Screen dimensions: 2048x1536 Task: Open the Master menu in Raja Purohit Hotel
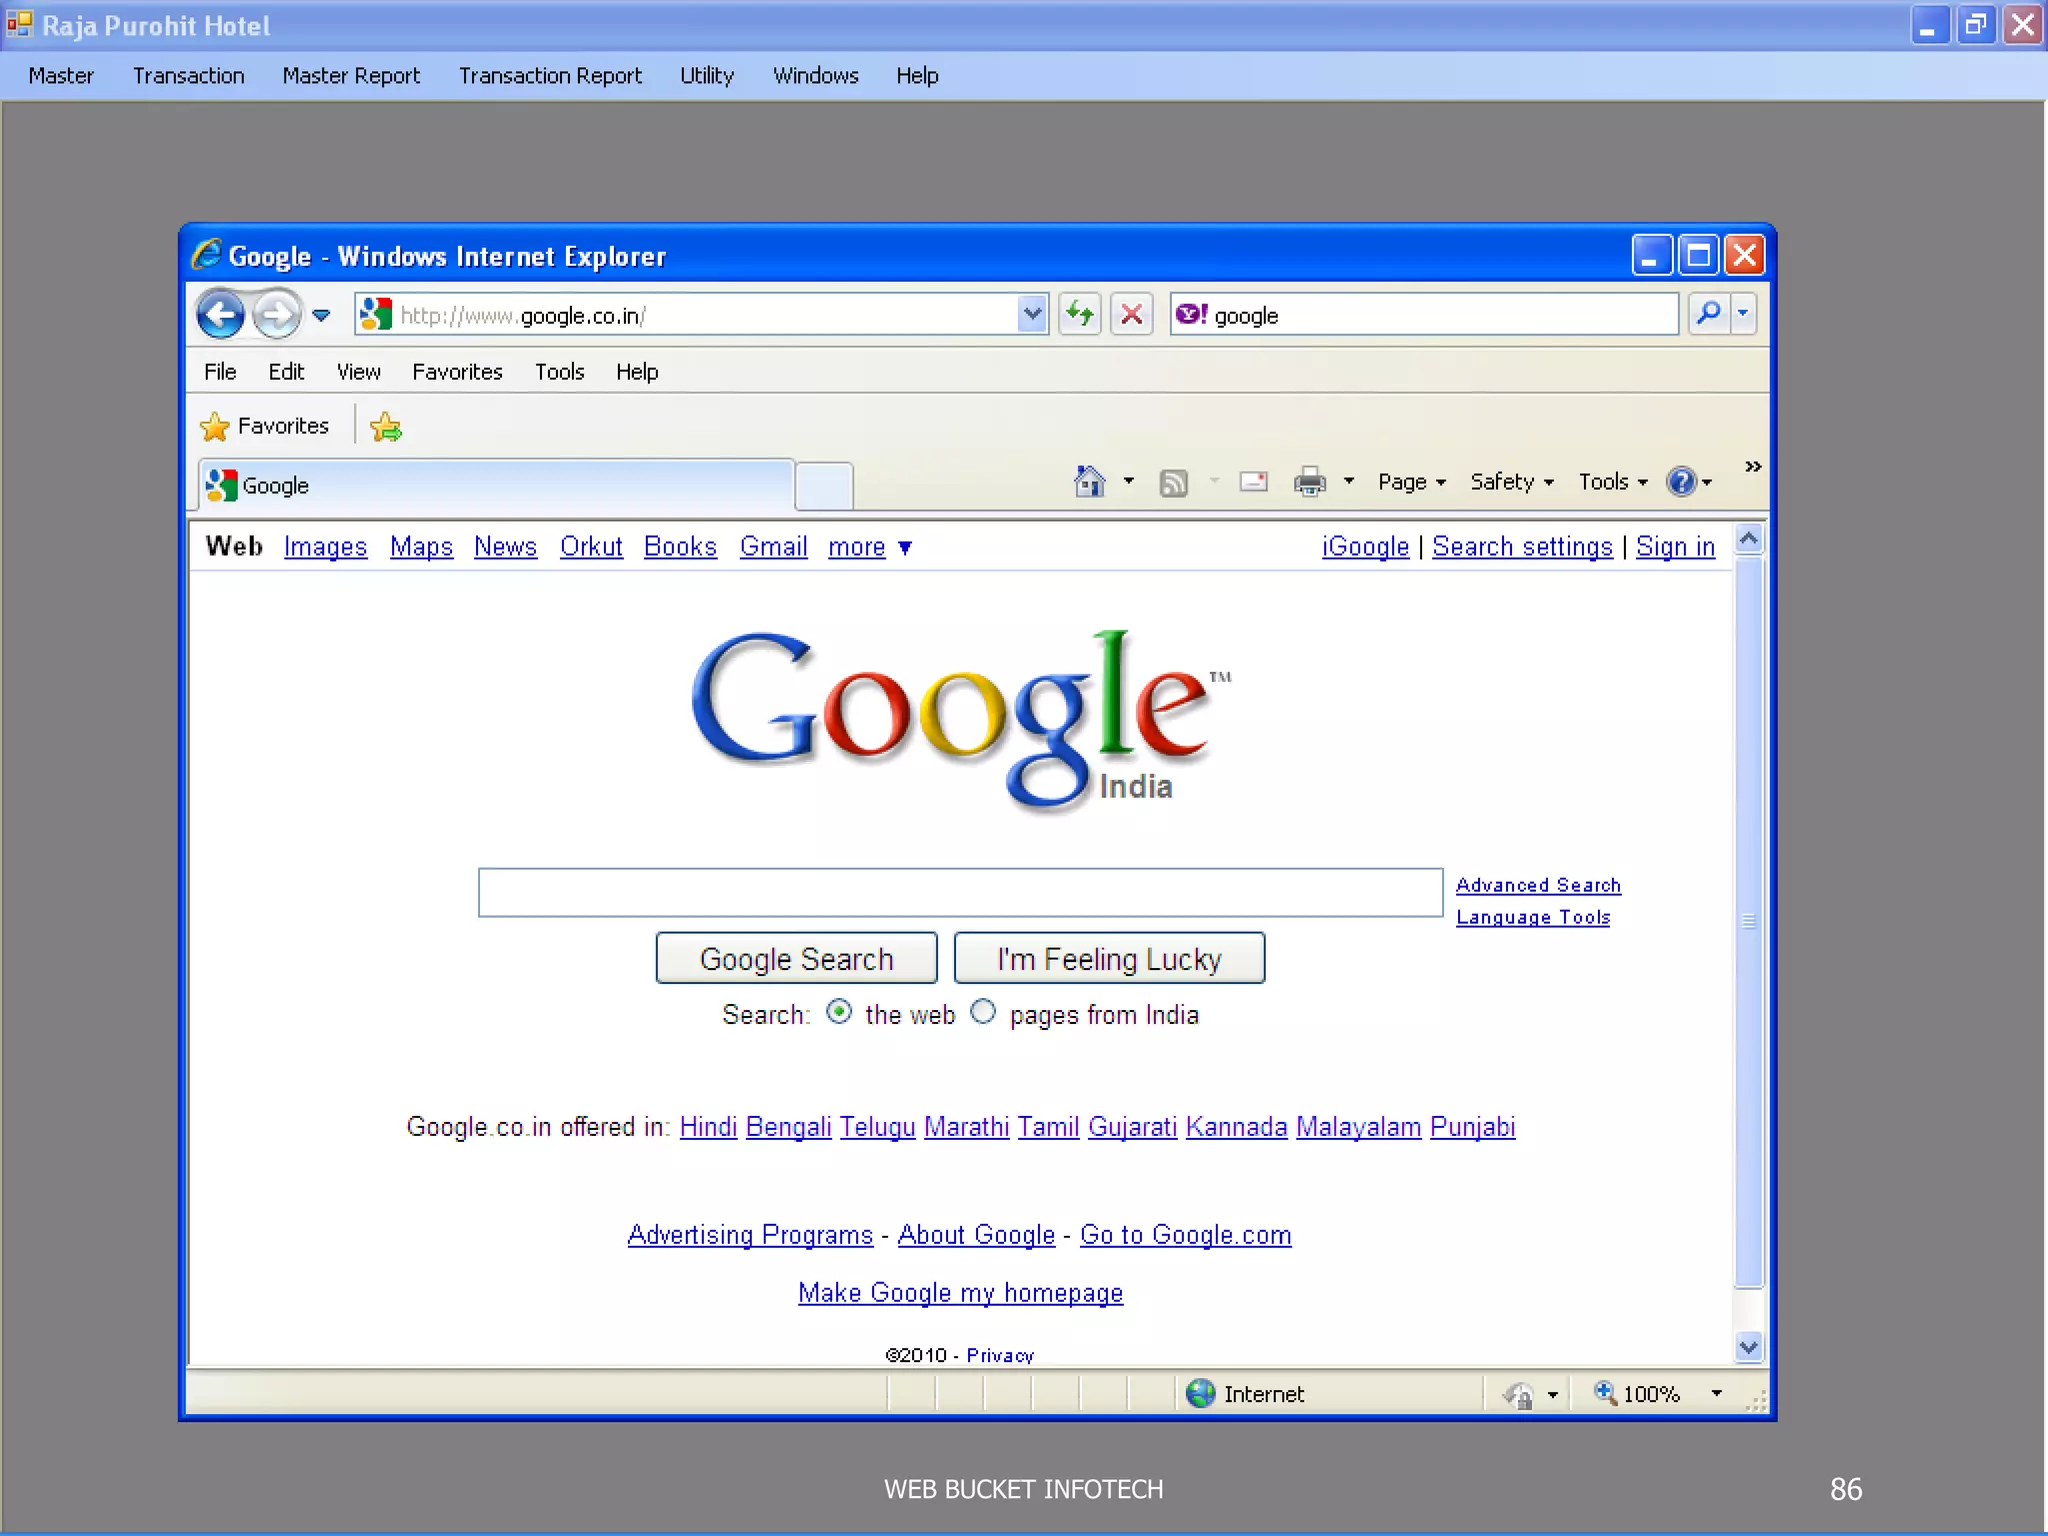(61, 76)
